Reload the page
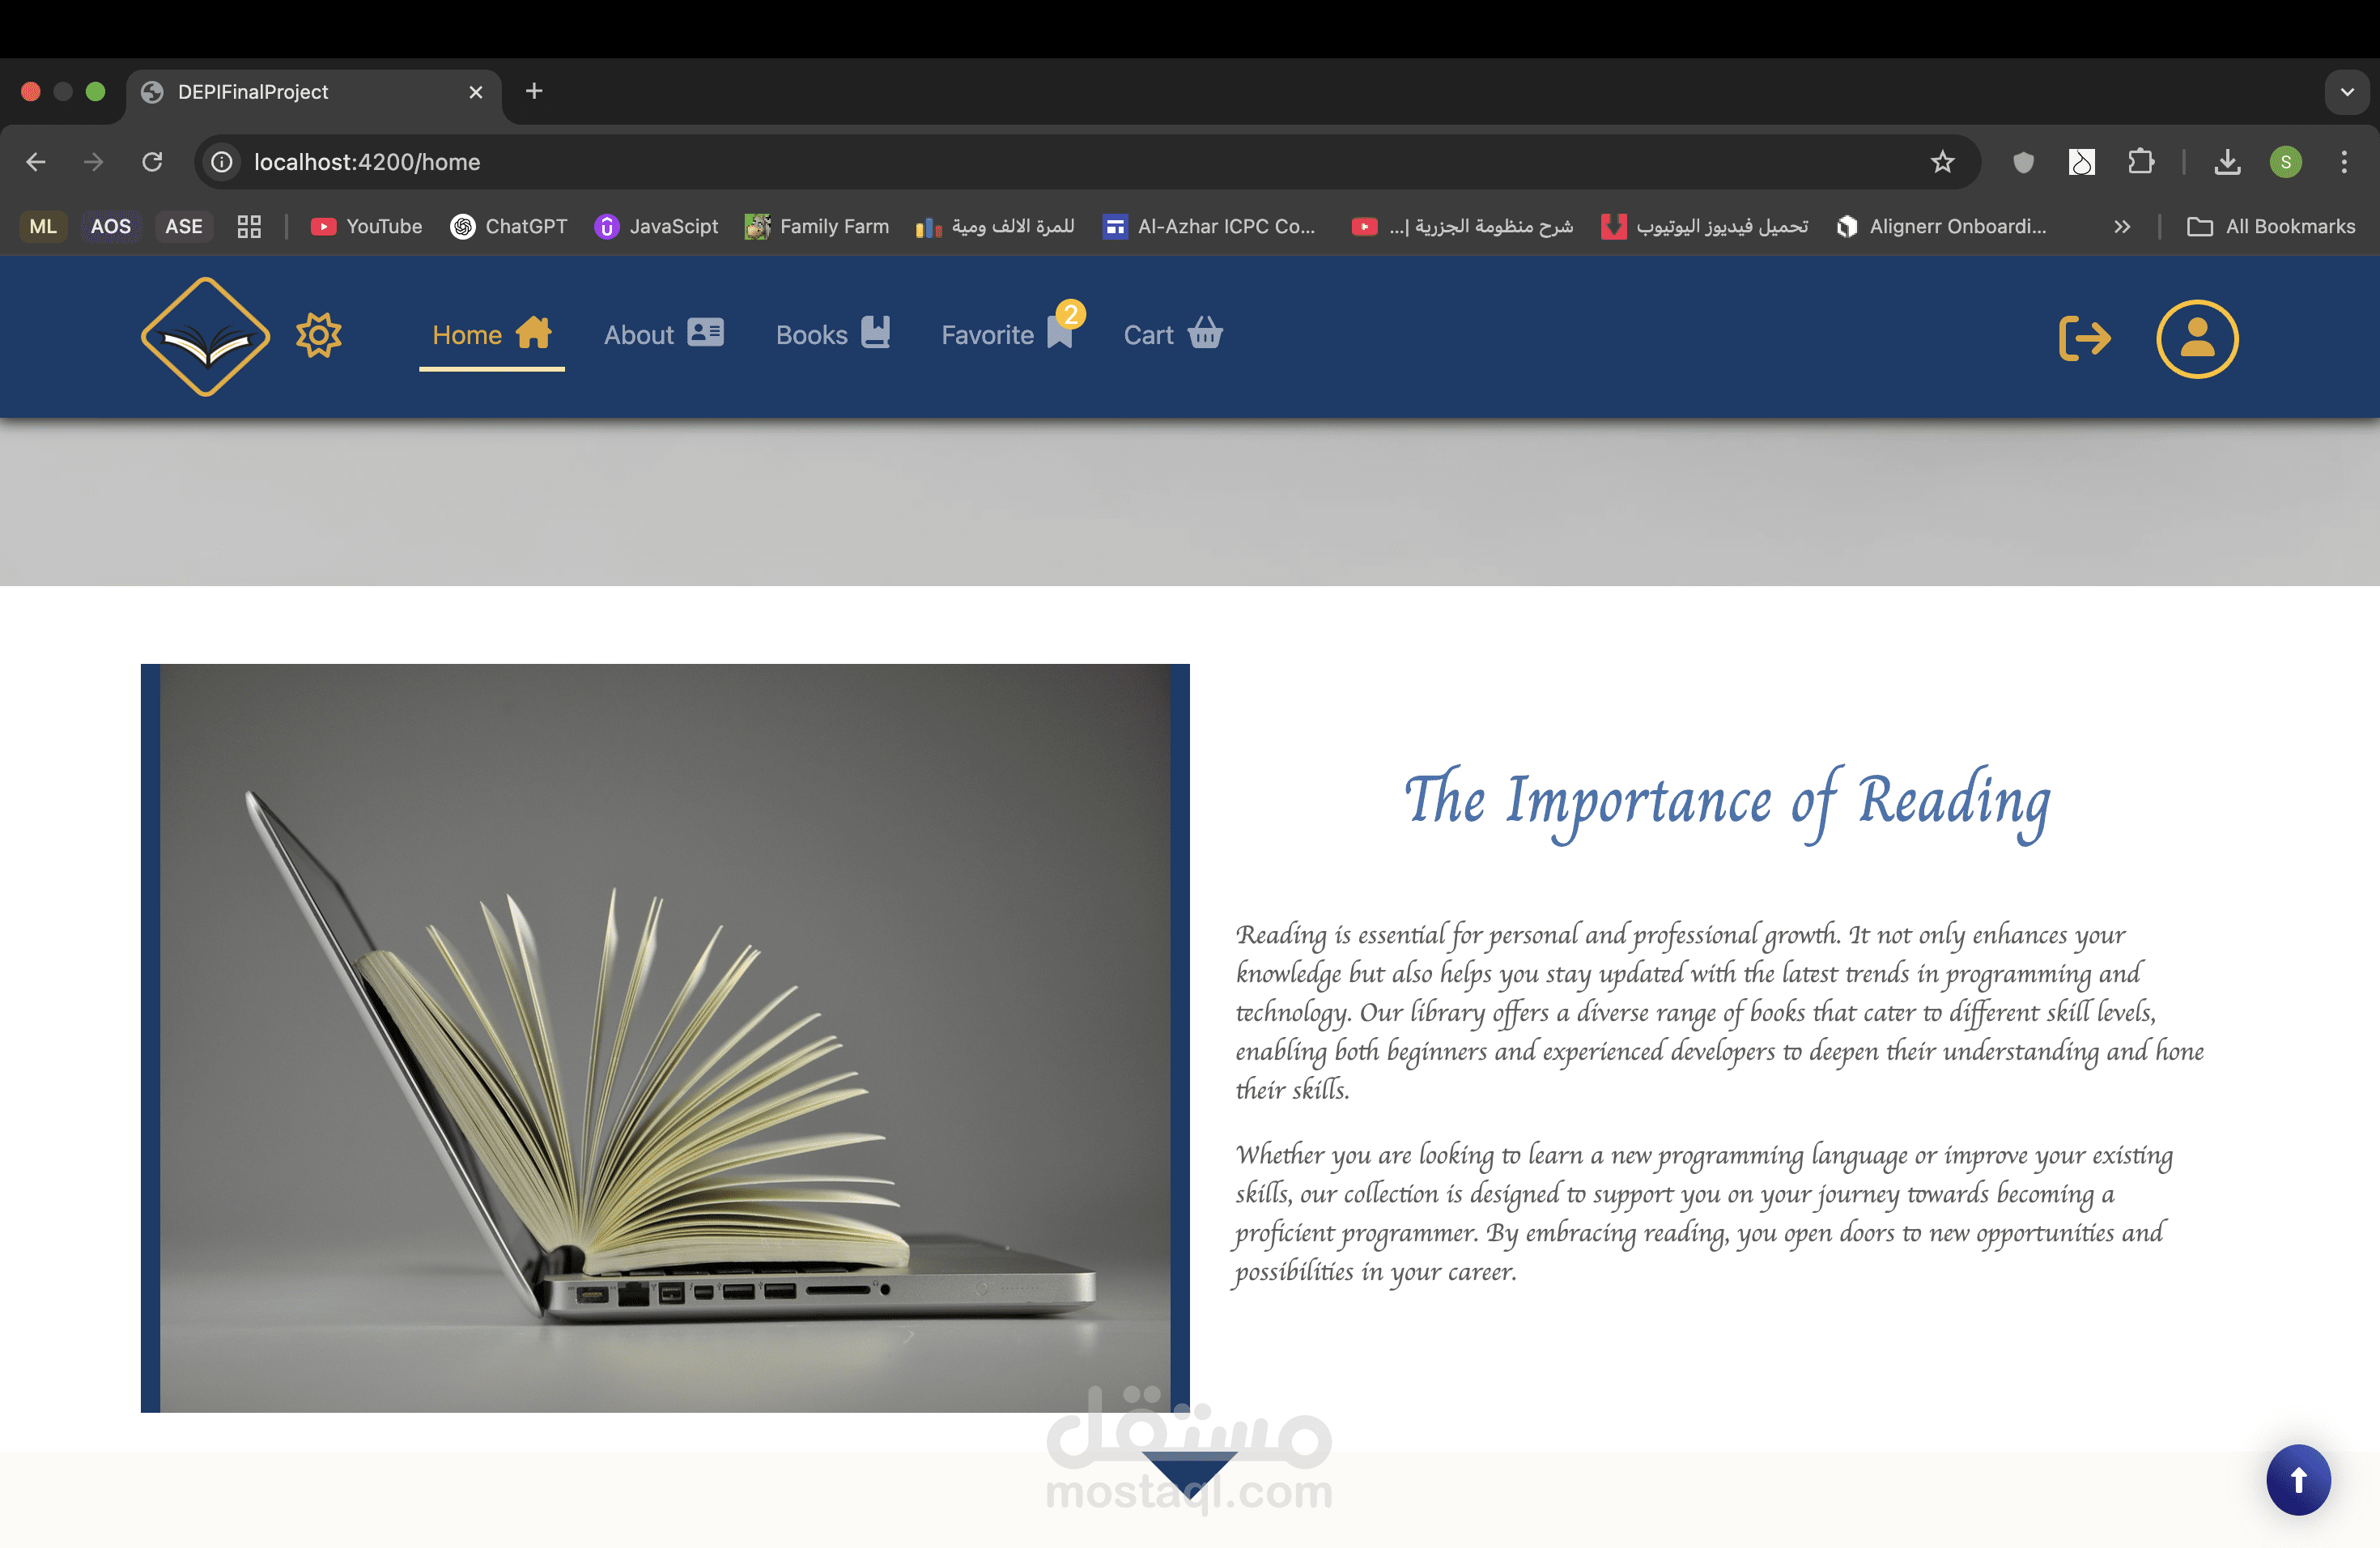 [152, 162]
